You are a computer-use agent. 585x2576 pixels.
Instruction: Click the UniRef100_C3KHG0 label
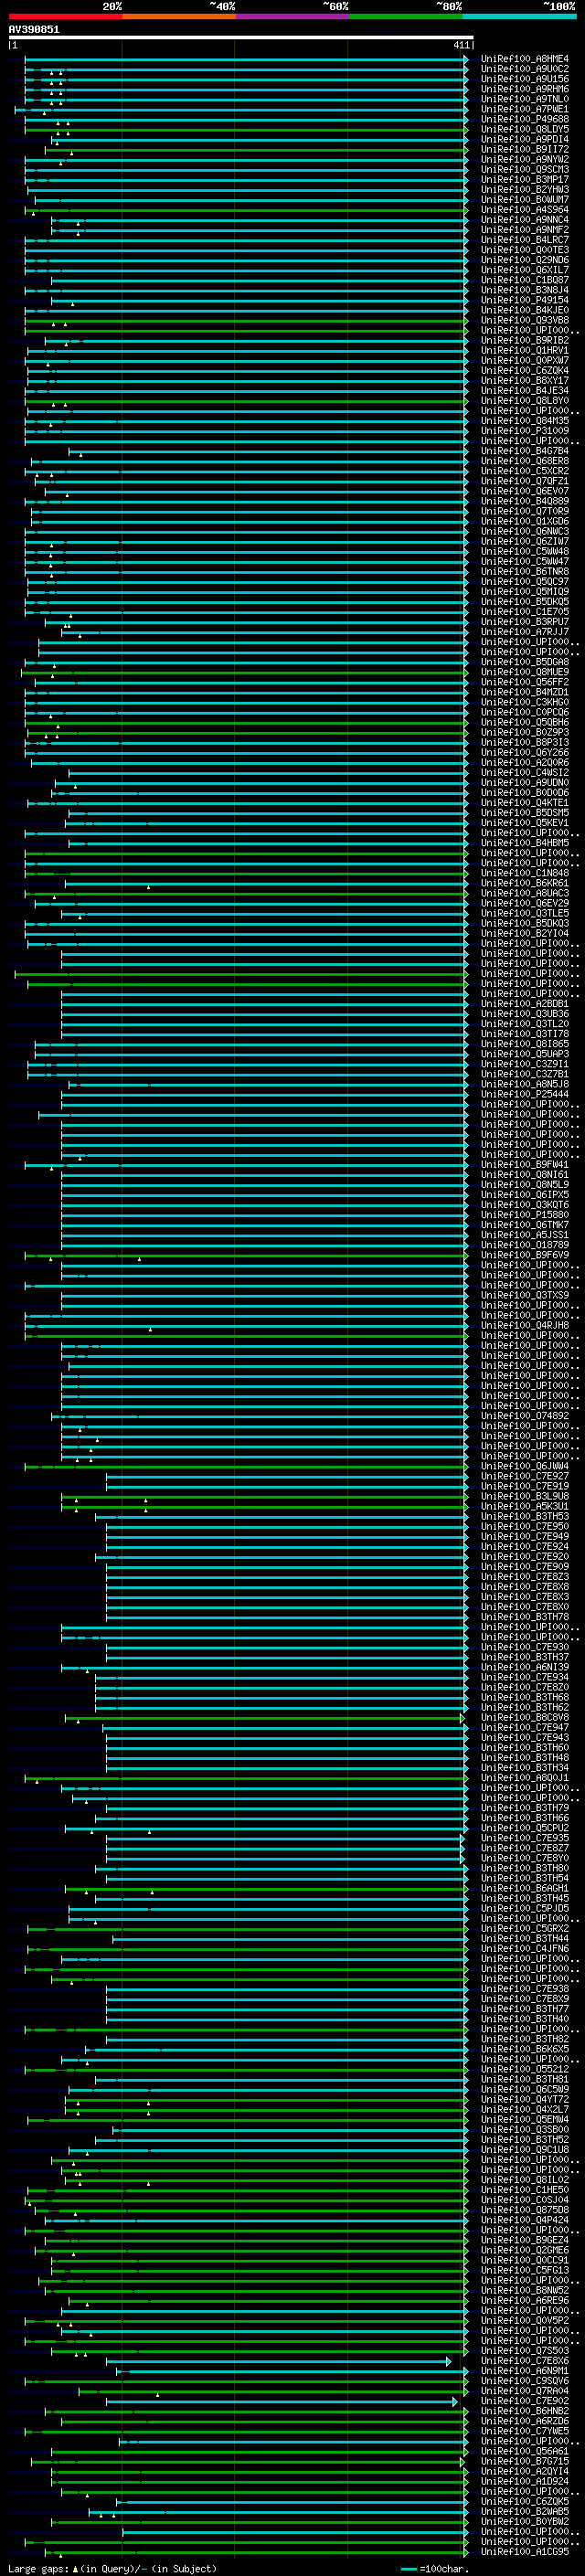[524, 702]
